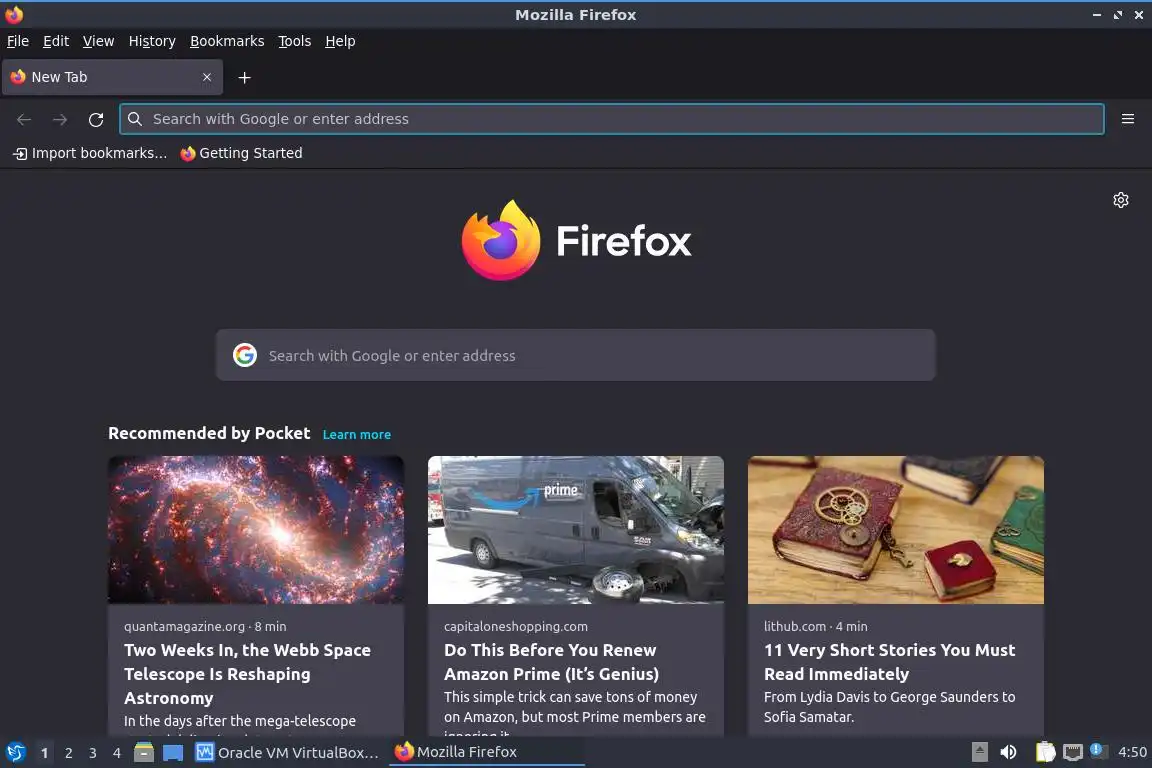1152x768 pixels.
Task: Click the eject removable media tray icon
Action: coord(979,752)
